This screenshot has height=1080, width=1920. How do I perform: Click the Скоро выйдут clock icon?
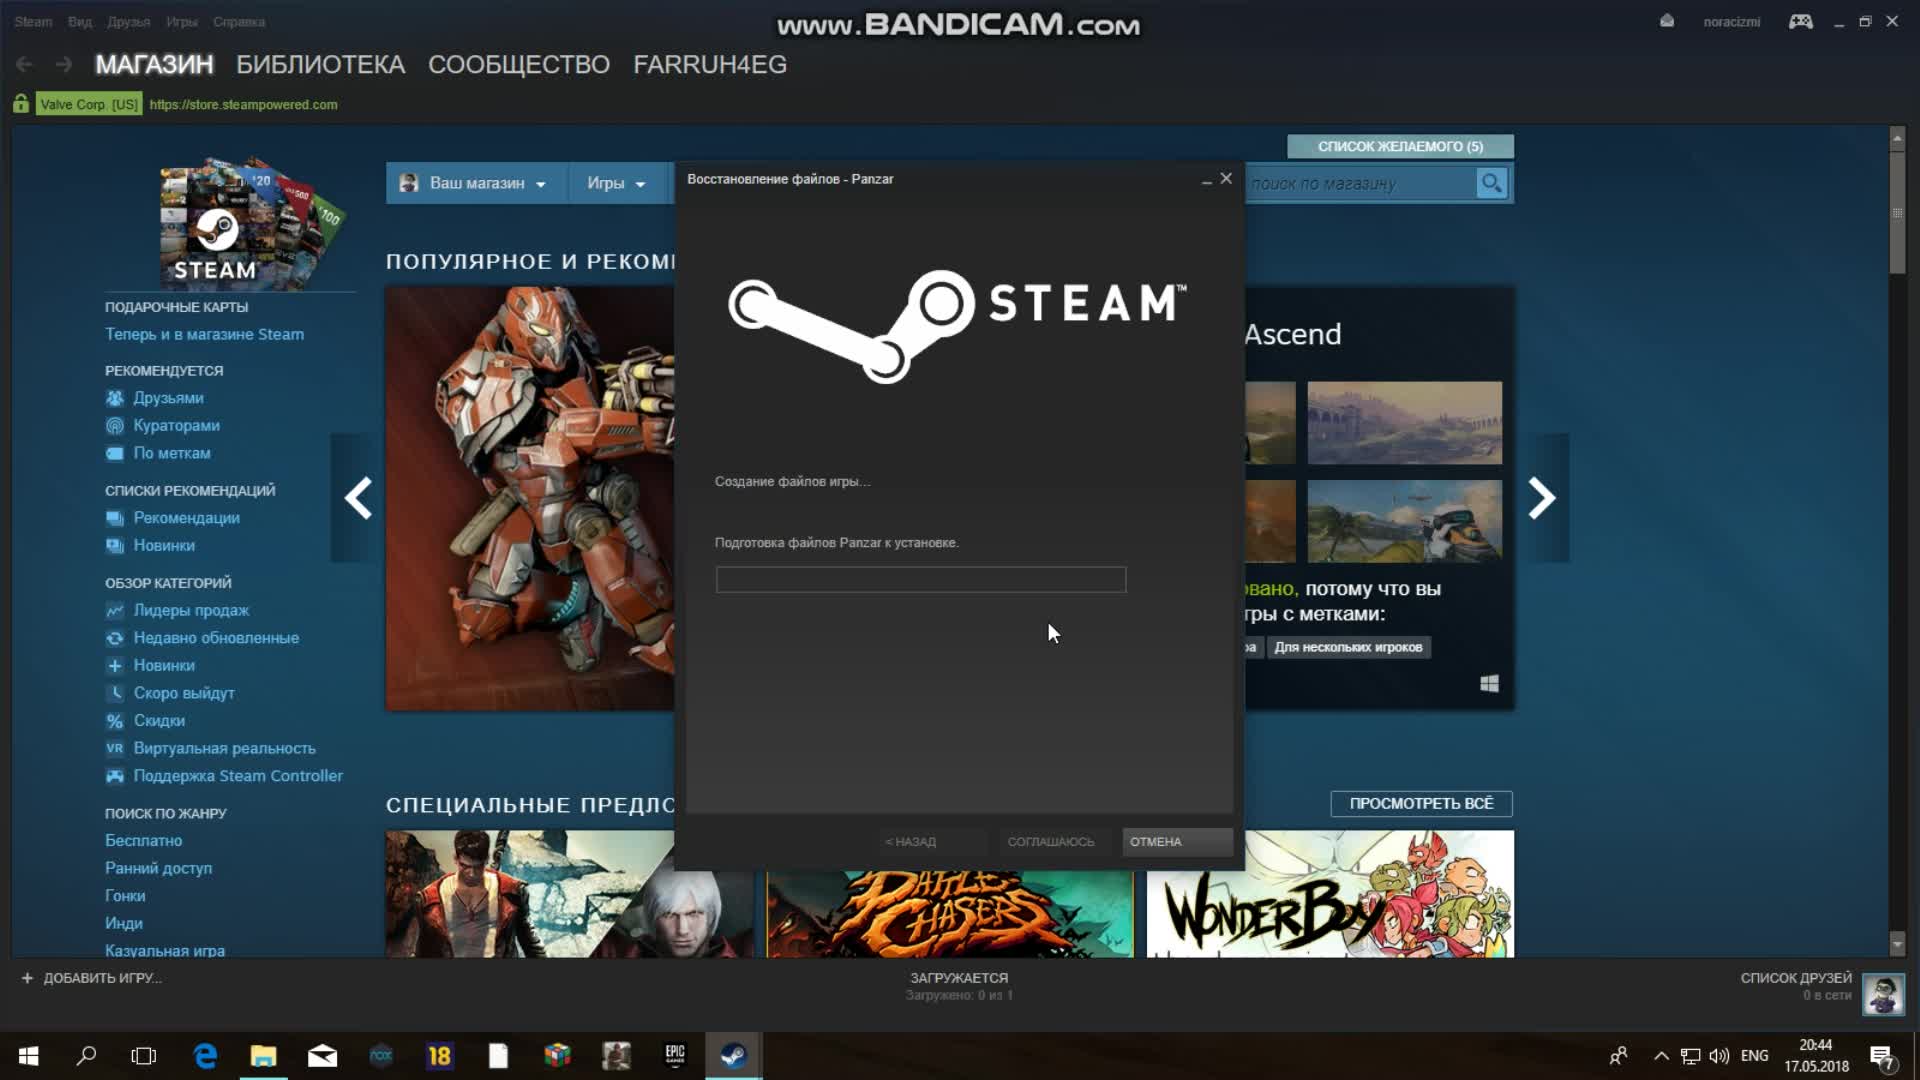coord(115,693)
